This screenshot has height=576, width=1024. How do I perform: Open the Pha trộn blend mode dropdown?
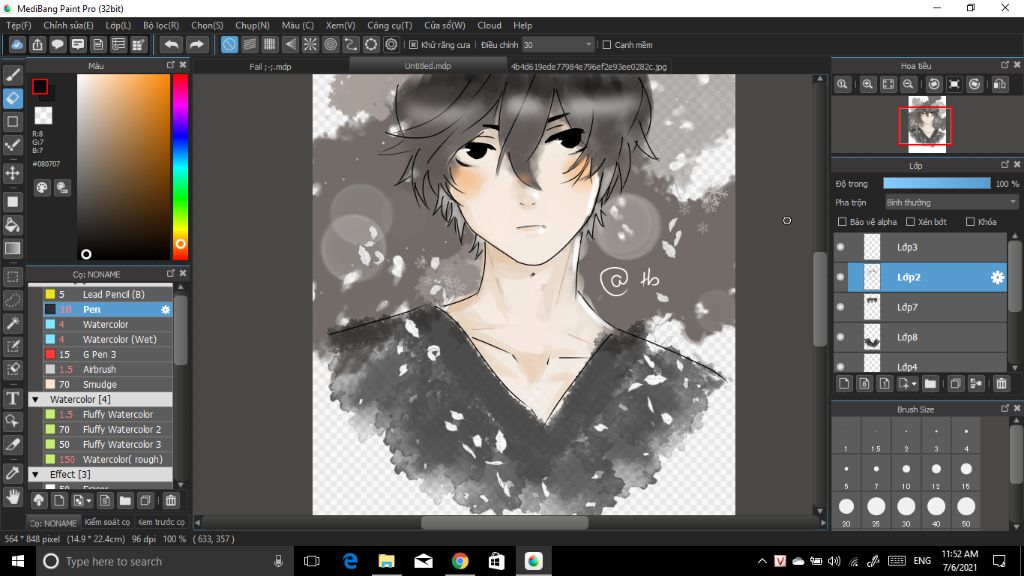tap(951, 202)
